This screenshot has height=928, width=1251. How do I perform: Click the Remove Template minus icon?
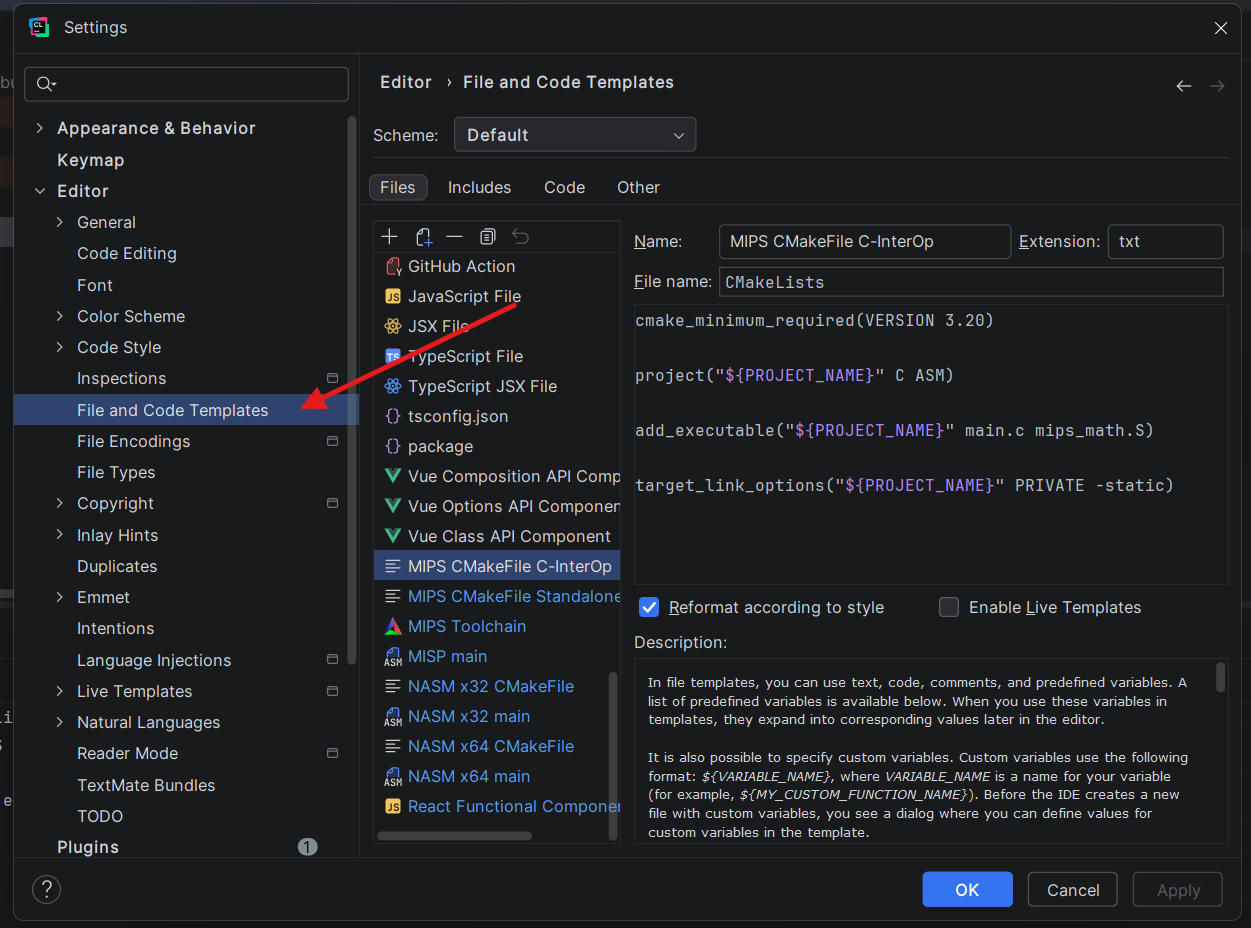tap(455, 237)
